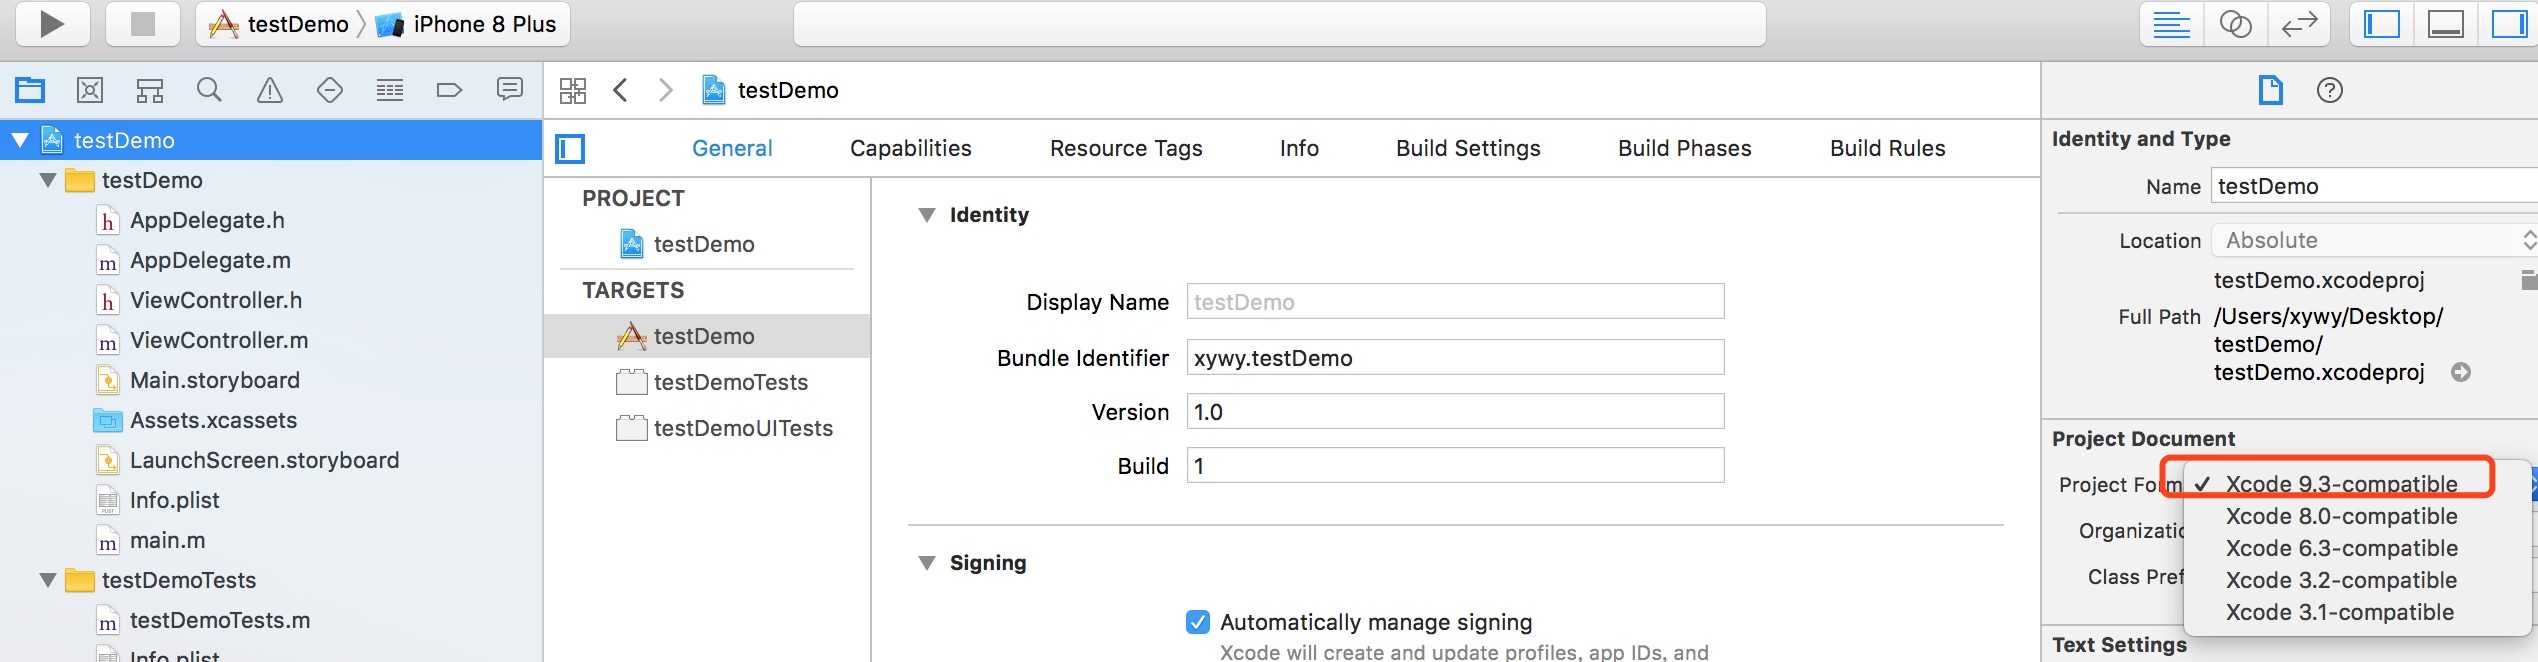Open the Test navigator
This screenshot has width=2538, height=662.
330,90
